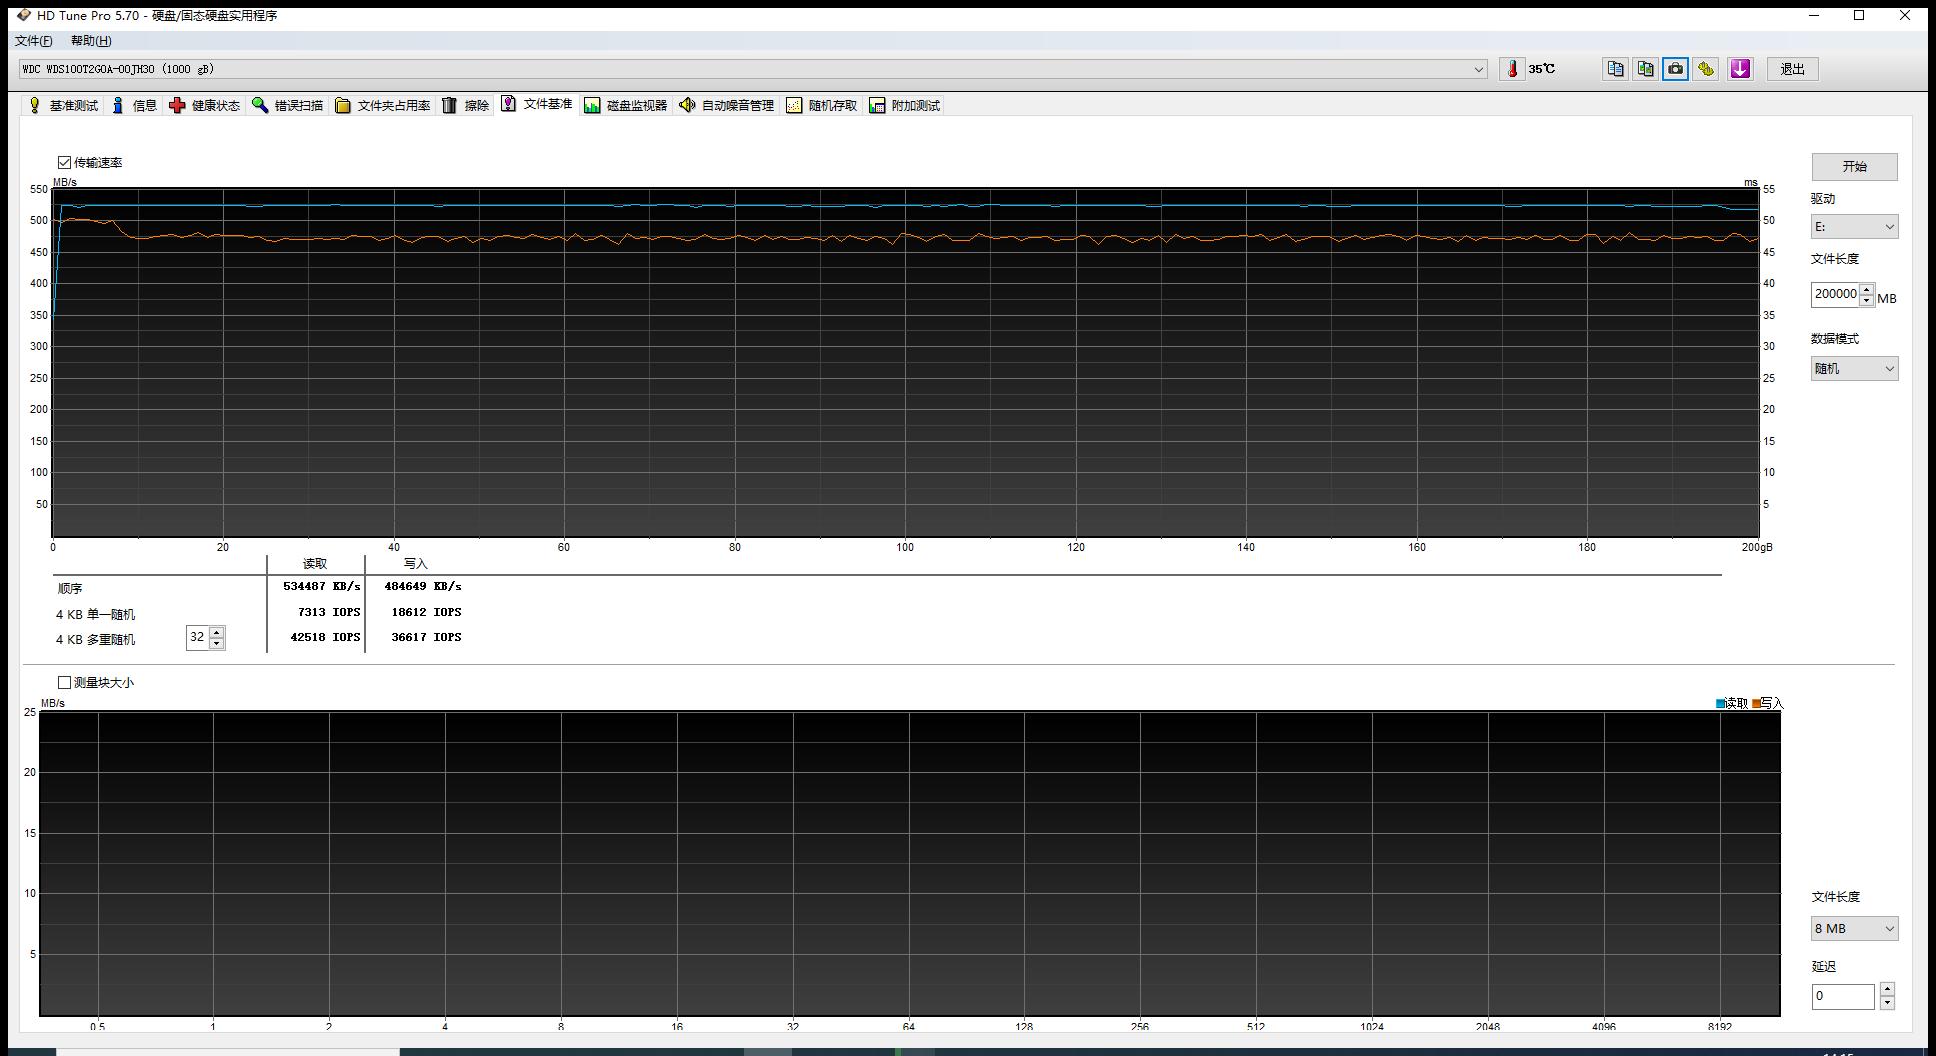
Task: Open the 健康状态 tab with red cross
Action: [x=205, y=106]
